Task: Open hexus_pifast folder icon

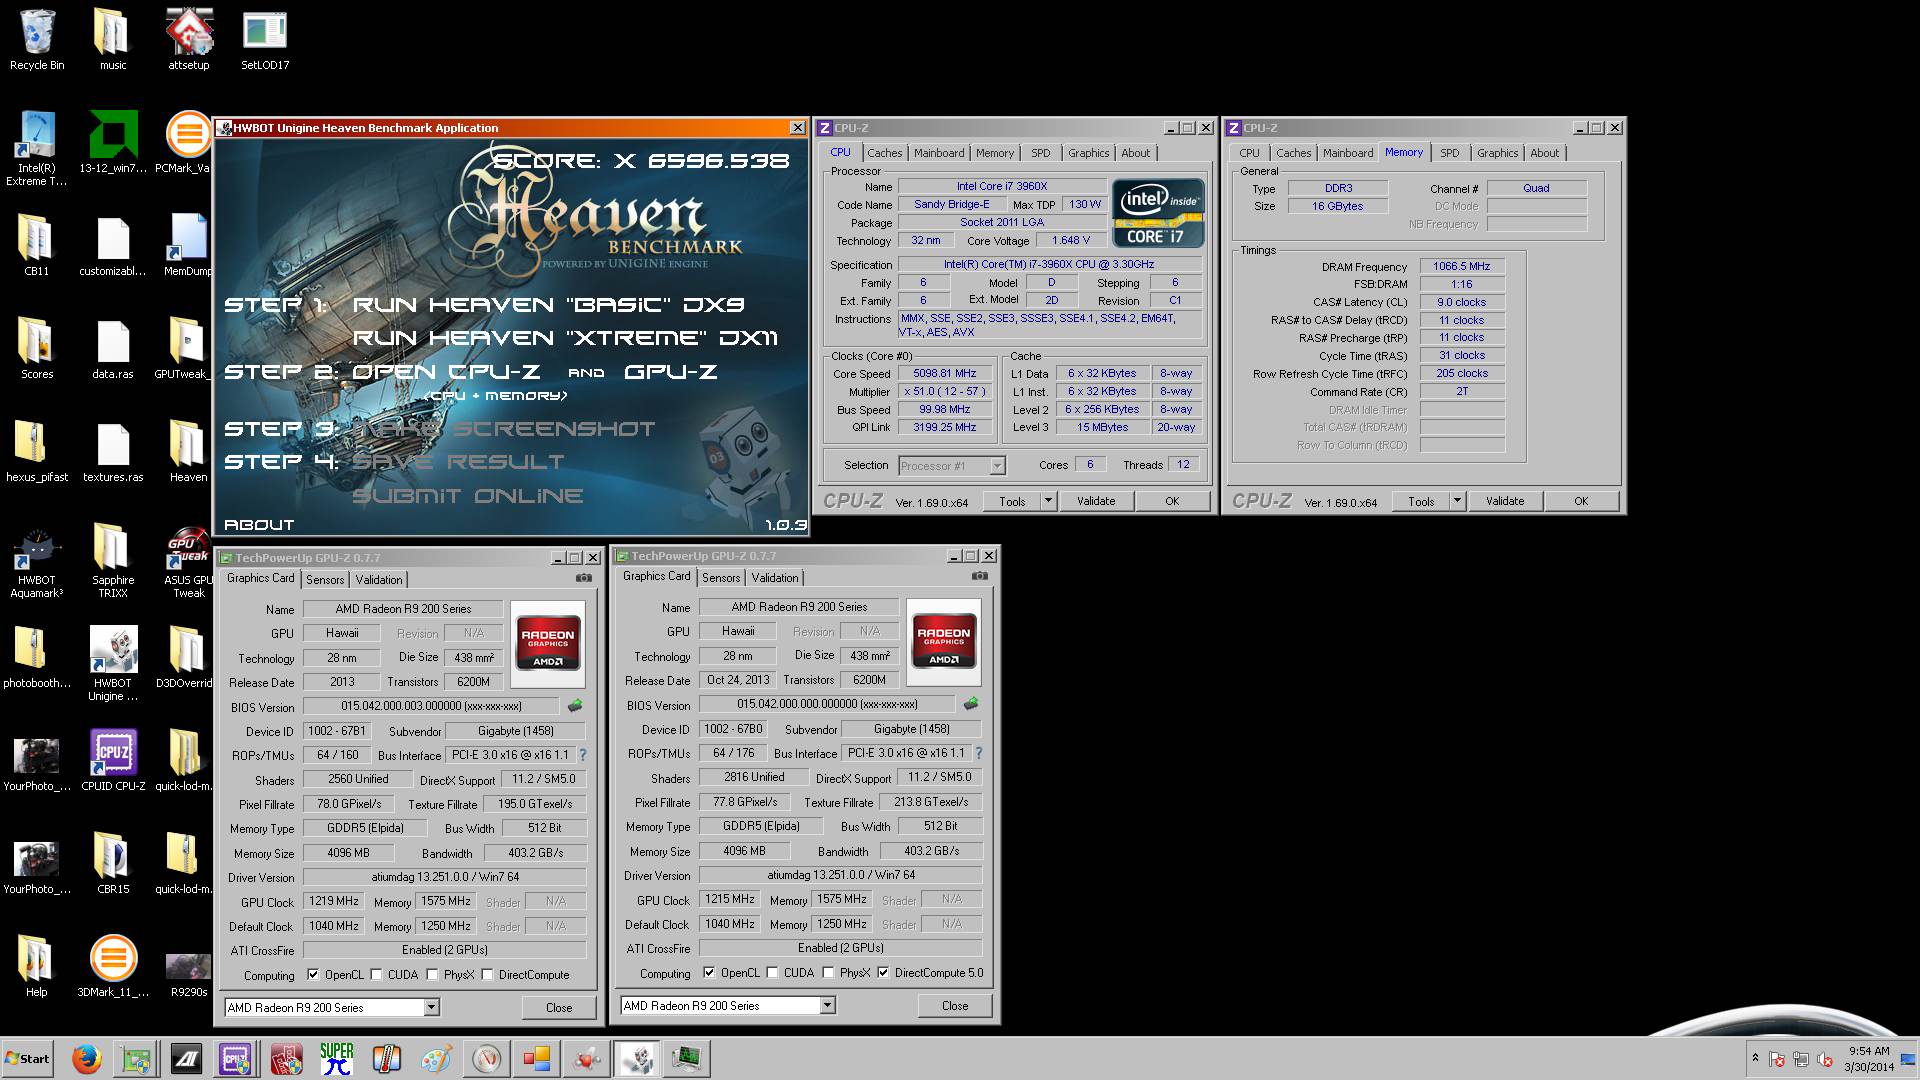Action: [x=37, y=452]
